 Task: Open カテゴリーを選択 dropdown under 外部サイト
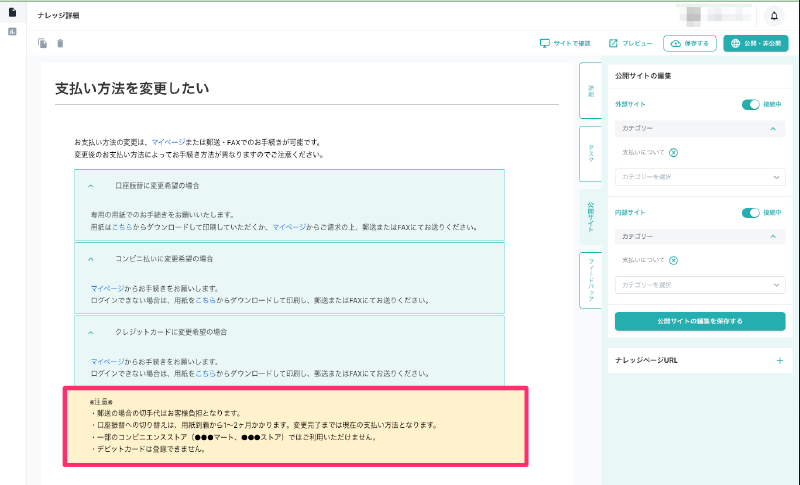pyautogui.click(x=699, y=177)
